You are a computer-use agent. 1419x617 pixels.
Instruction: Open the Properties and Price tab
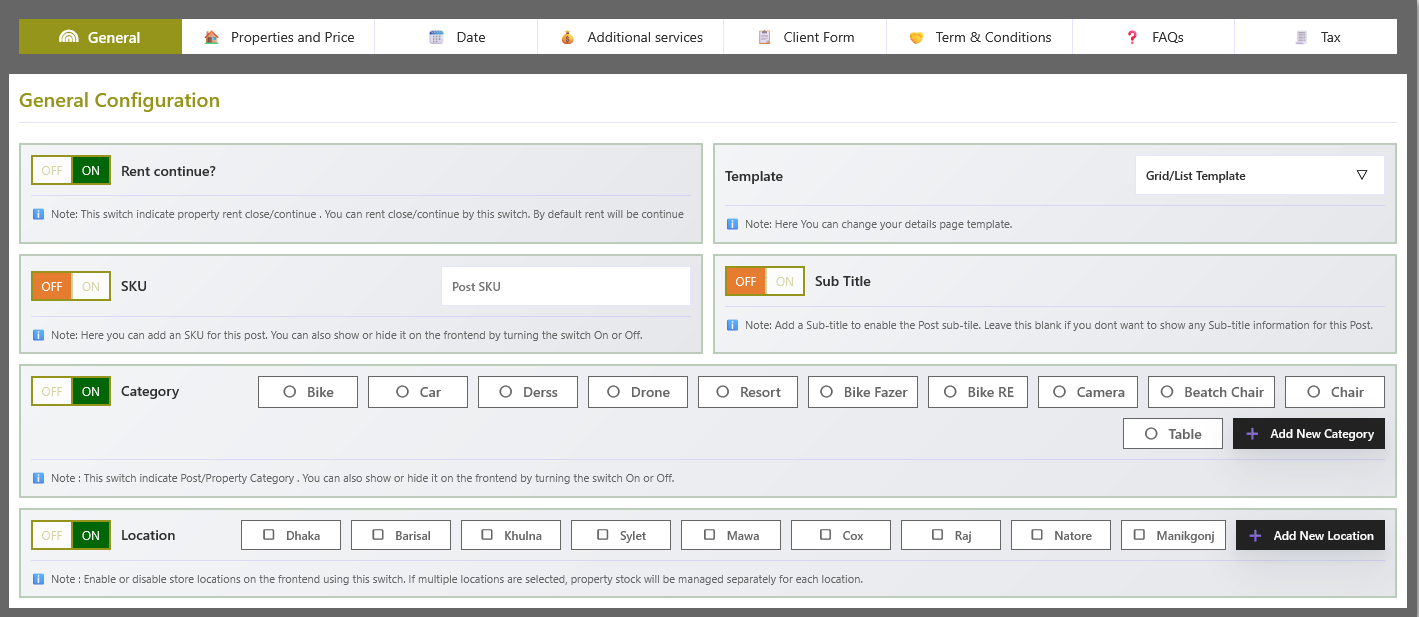coord(278,37)
